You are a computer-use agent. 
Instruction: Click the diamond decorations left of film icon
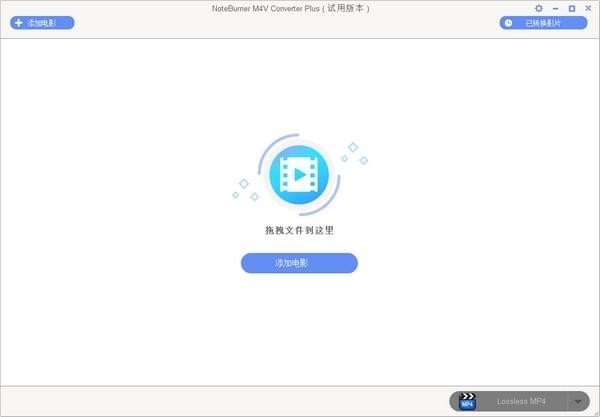pos(240,186)
